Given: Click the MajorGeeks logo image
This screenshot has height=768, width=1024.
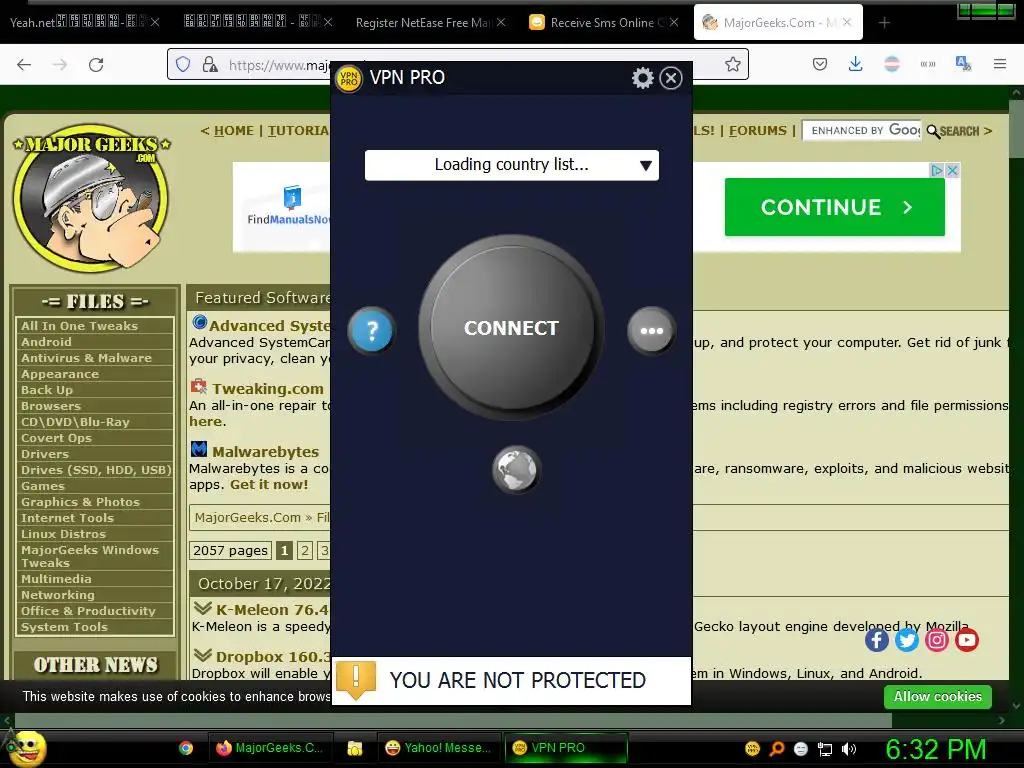Looking at the screenshot, I should point(91,198).
